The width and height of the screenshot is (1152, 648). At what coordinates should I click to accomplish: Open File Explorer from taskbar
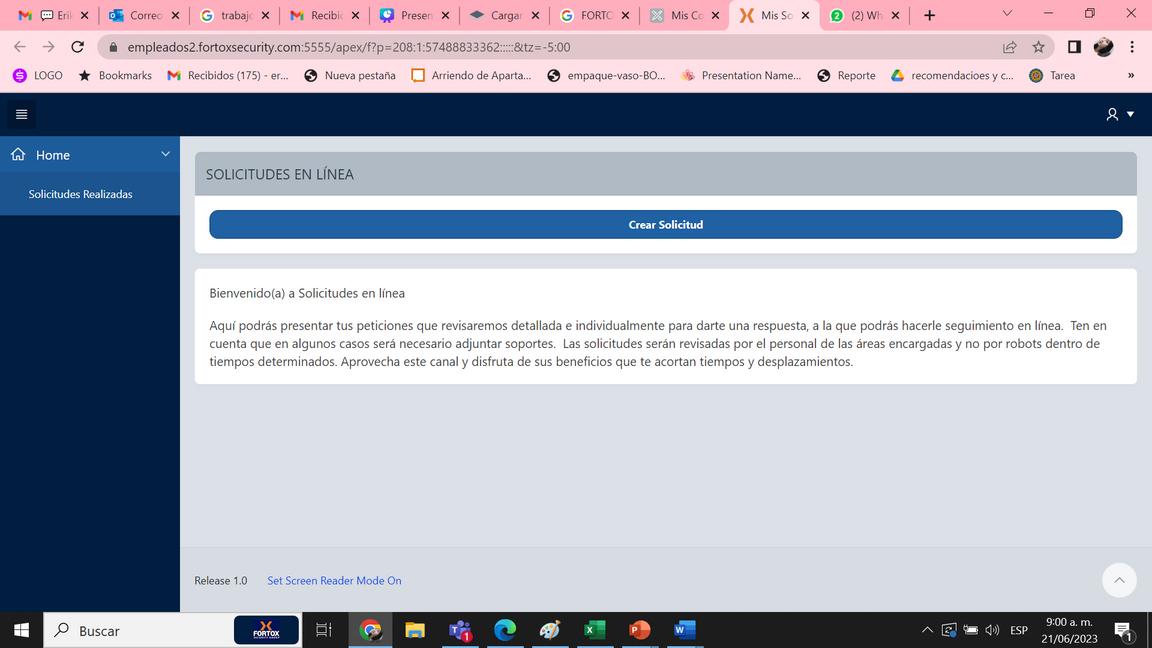(415, 630)
